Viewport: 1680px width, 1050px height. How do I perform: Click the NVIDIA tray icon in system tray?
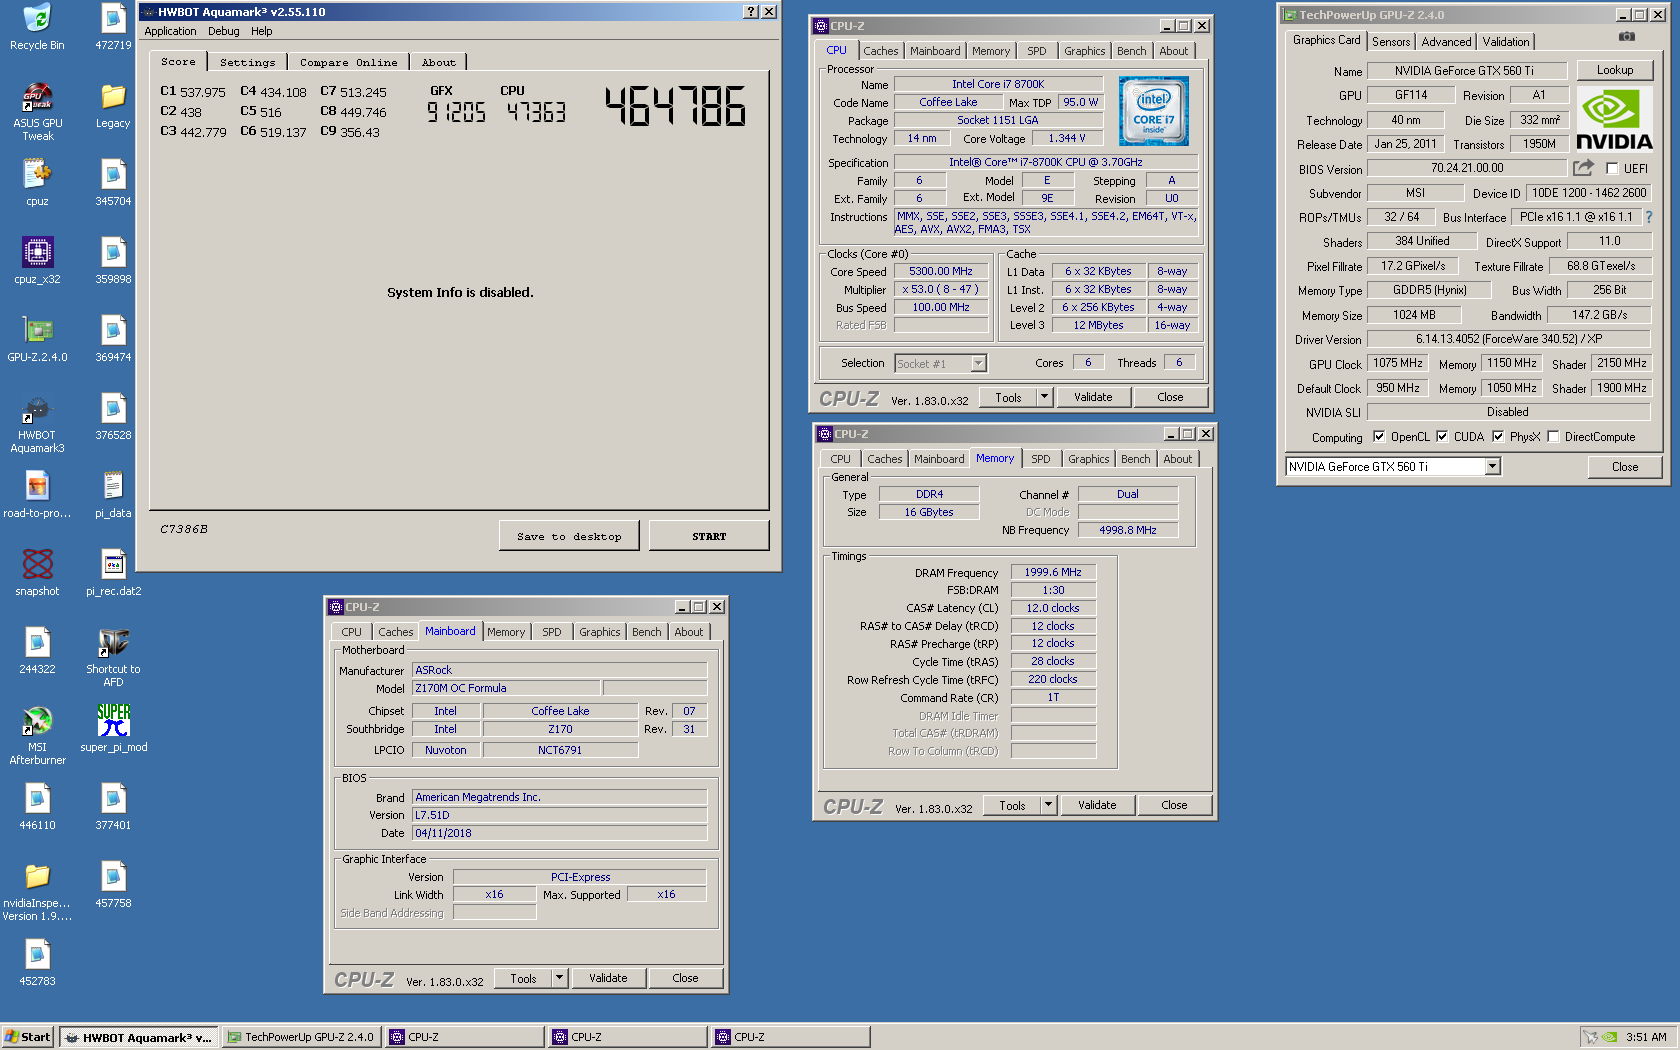tap(1609, 1037)
